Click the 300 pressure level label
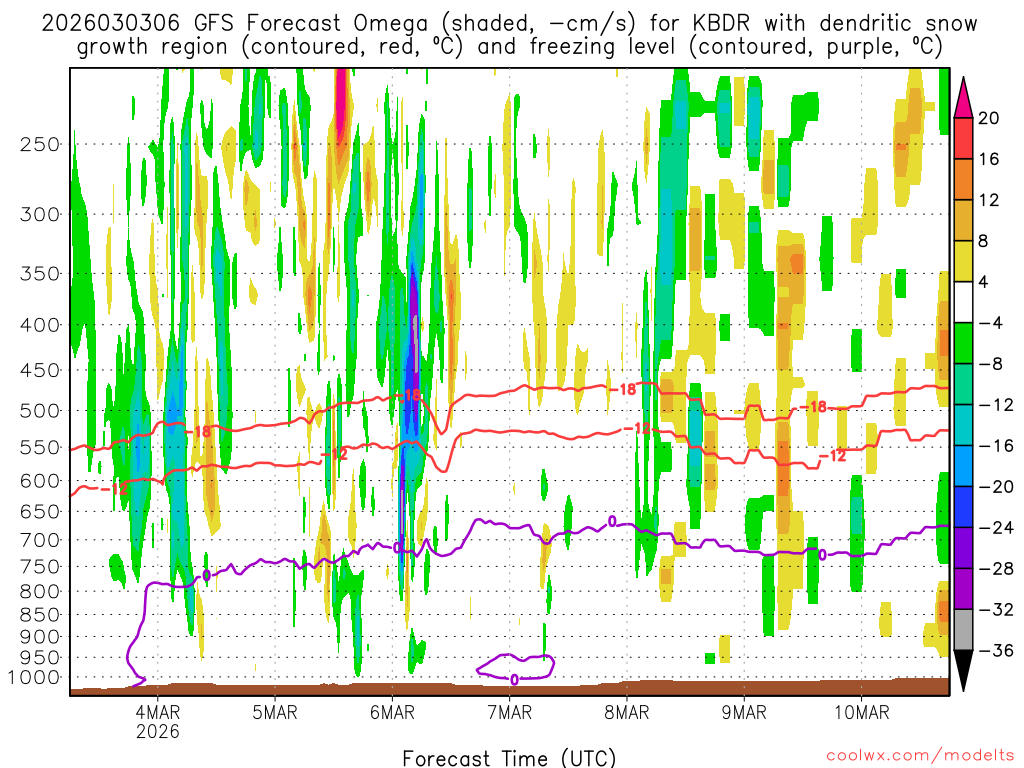Viewport: 1024px width, 768px height. (x=40, y=214)
